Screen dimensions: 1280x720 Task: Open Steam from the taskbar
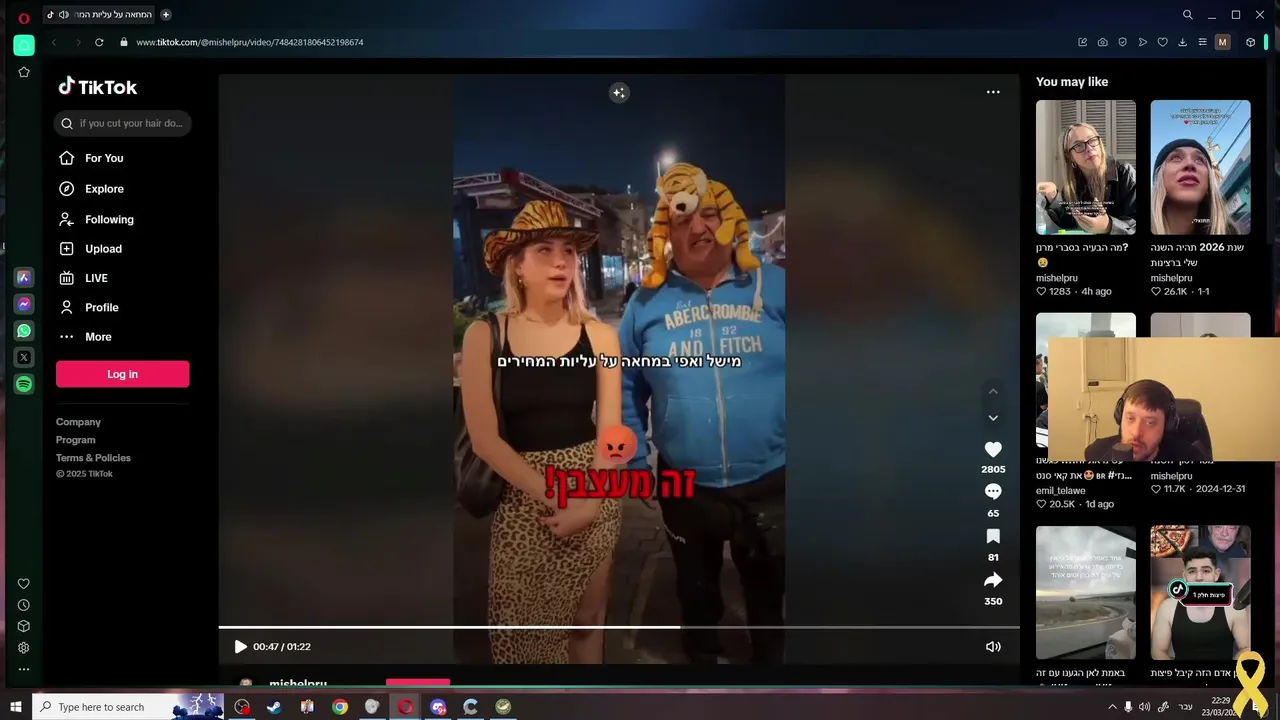click(274, 707)
